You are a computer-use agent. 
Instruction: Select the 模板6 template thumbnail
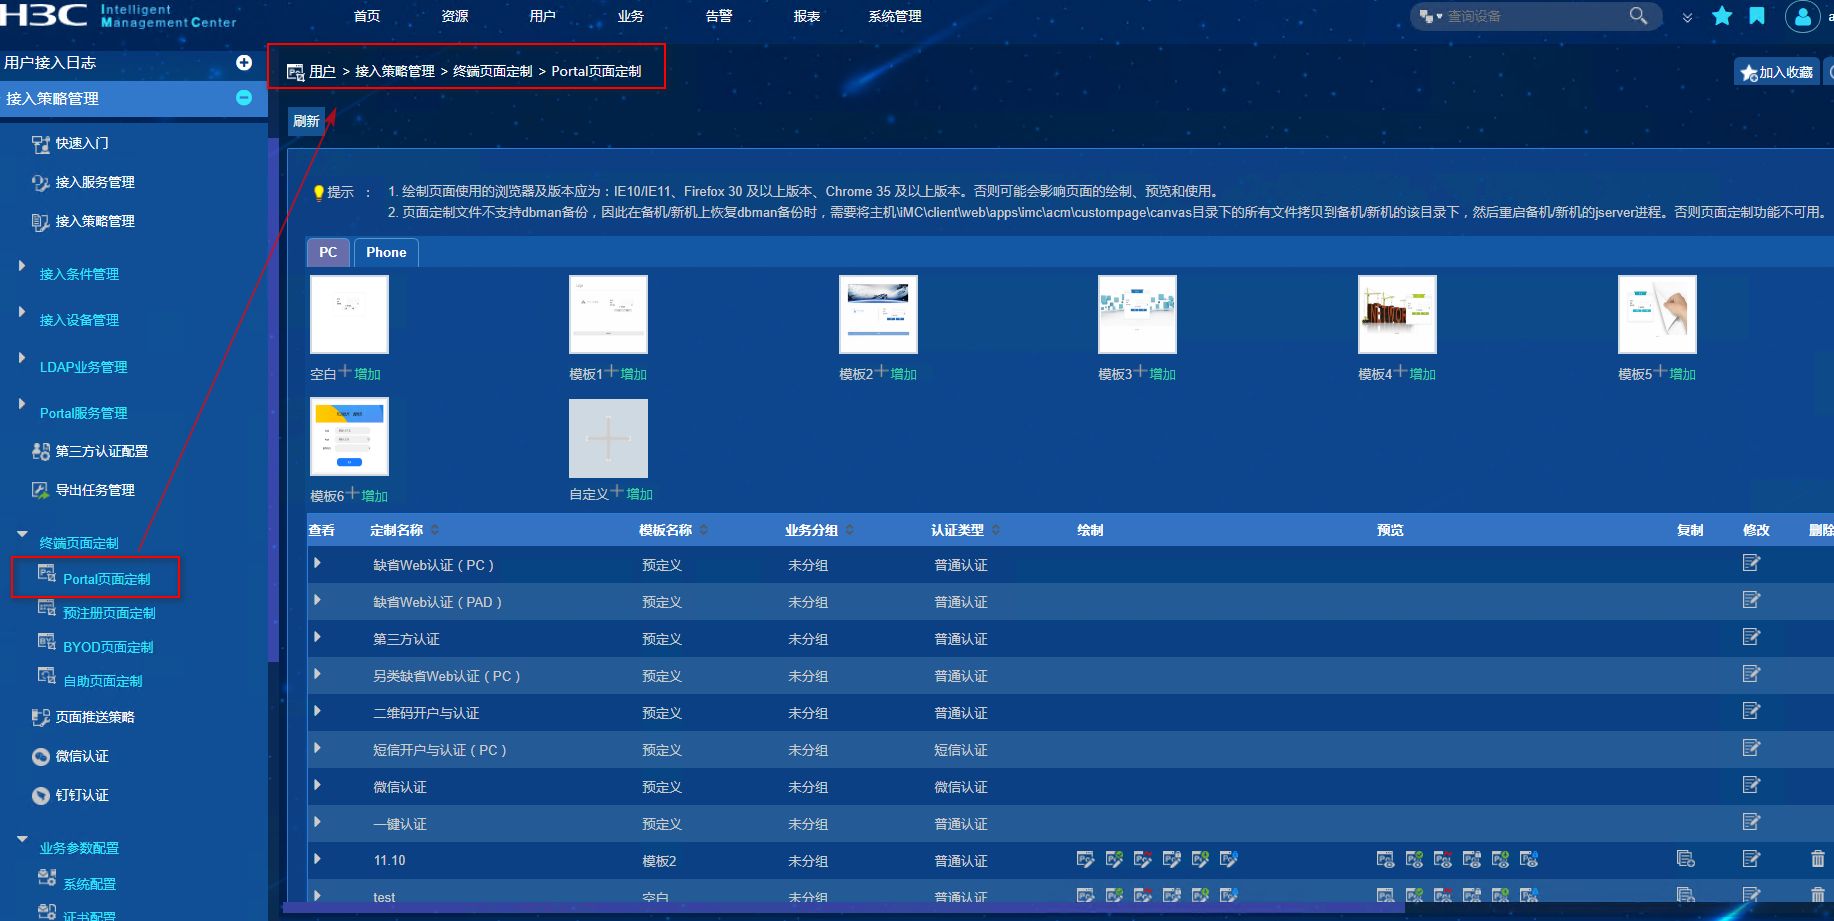pyautogui.click(x=349, y=437)
